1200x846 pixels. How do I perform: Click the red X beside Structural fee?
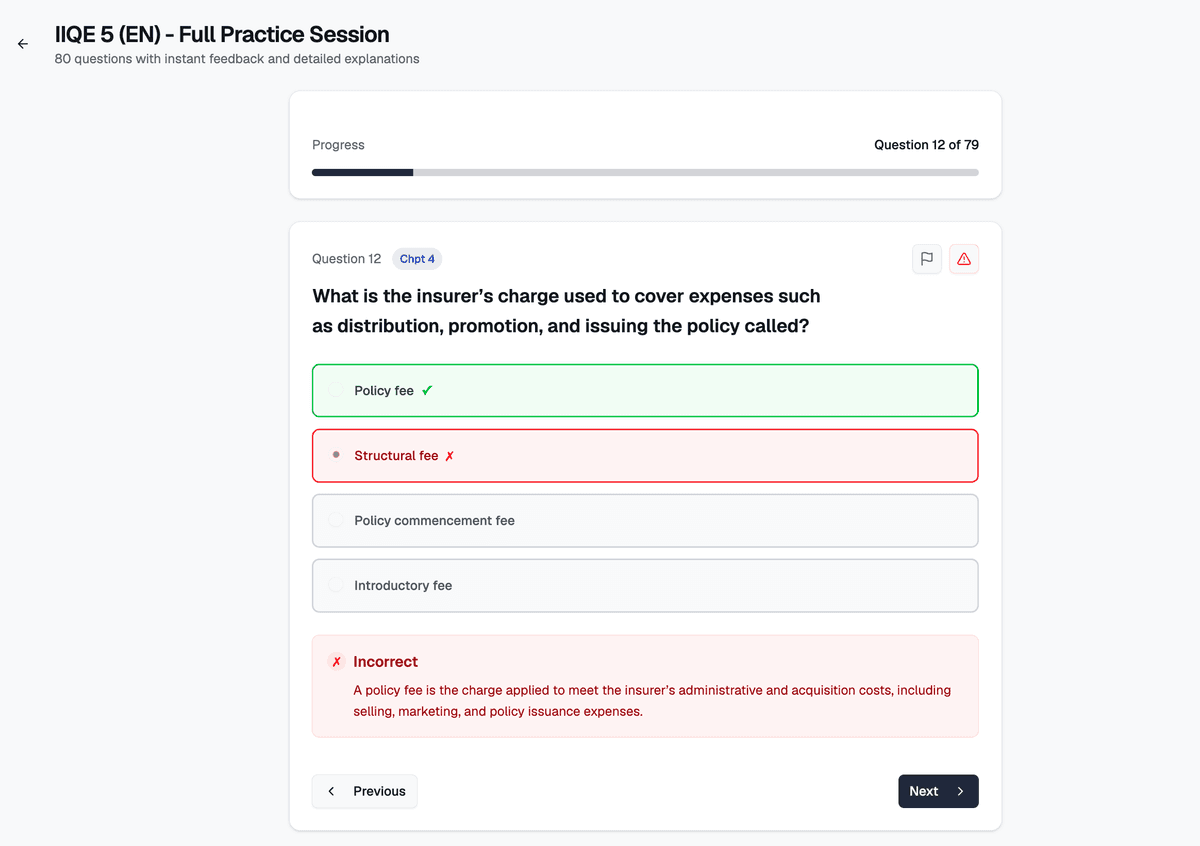click(x=449, y=456)
